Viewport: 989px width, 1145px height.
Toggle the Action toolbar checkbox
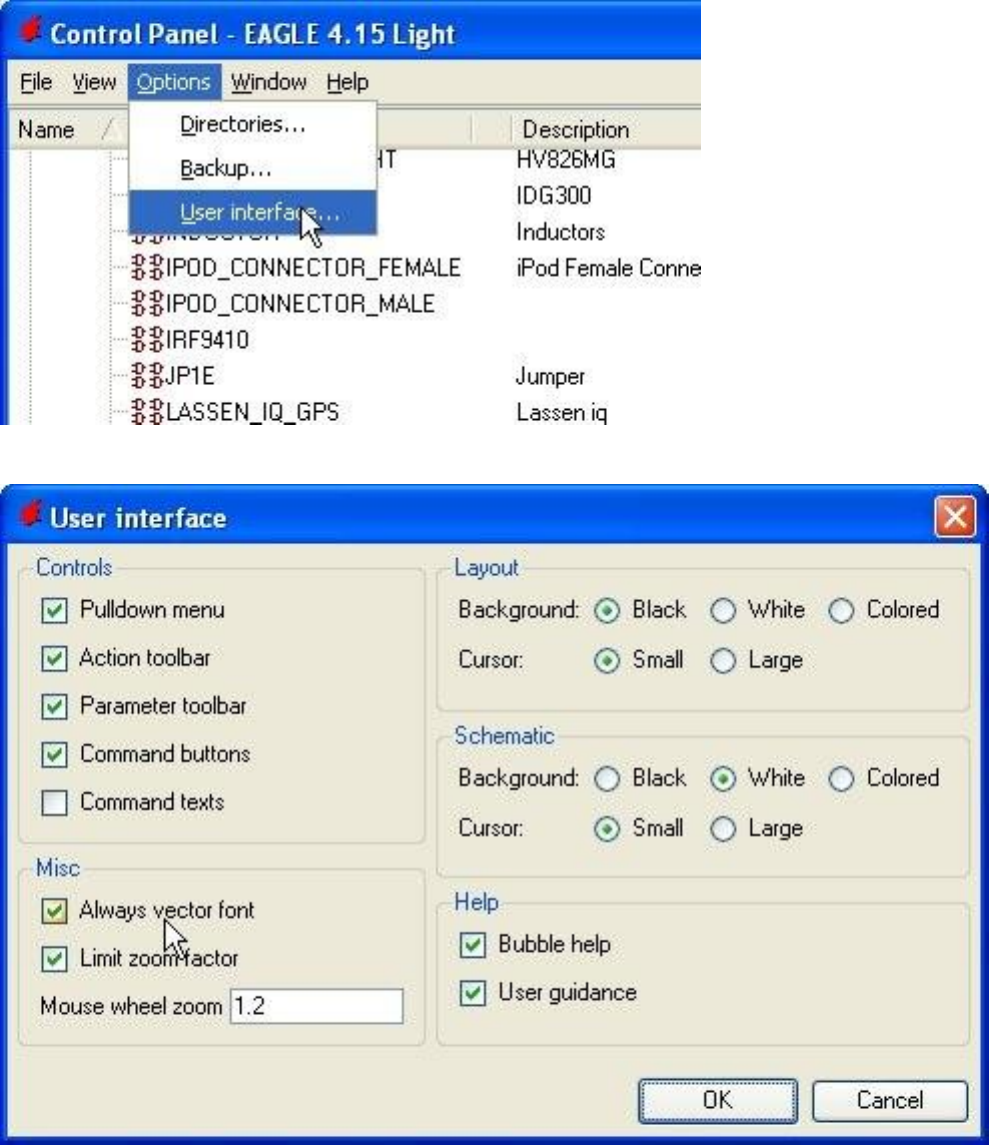(55, 659)
